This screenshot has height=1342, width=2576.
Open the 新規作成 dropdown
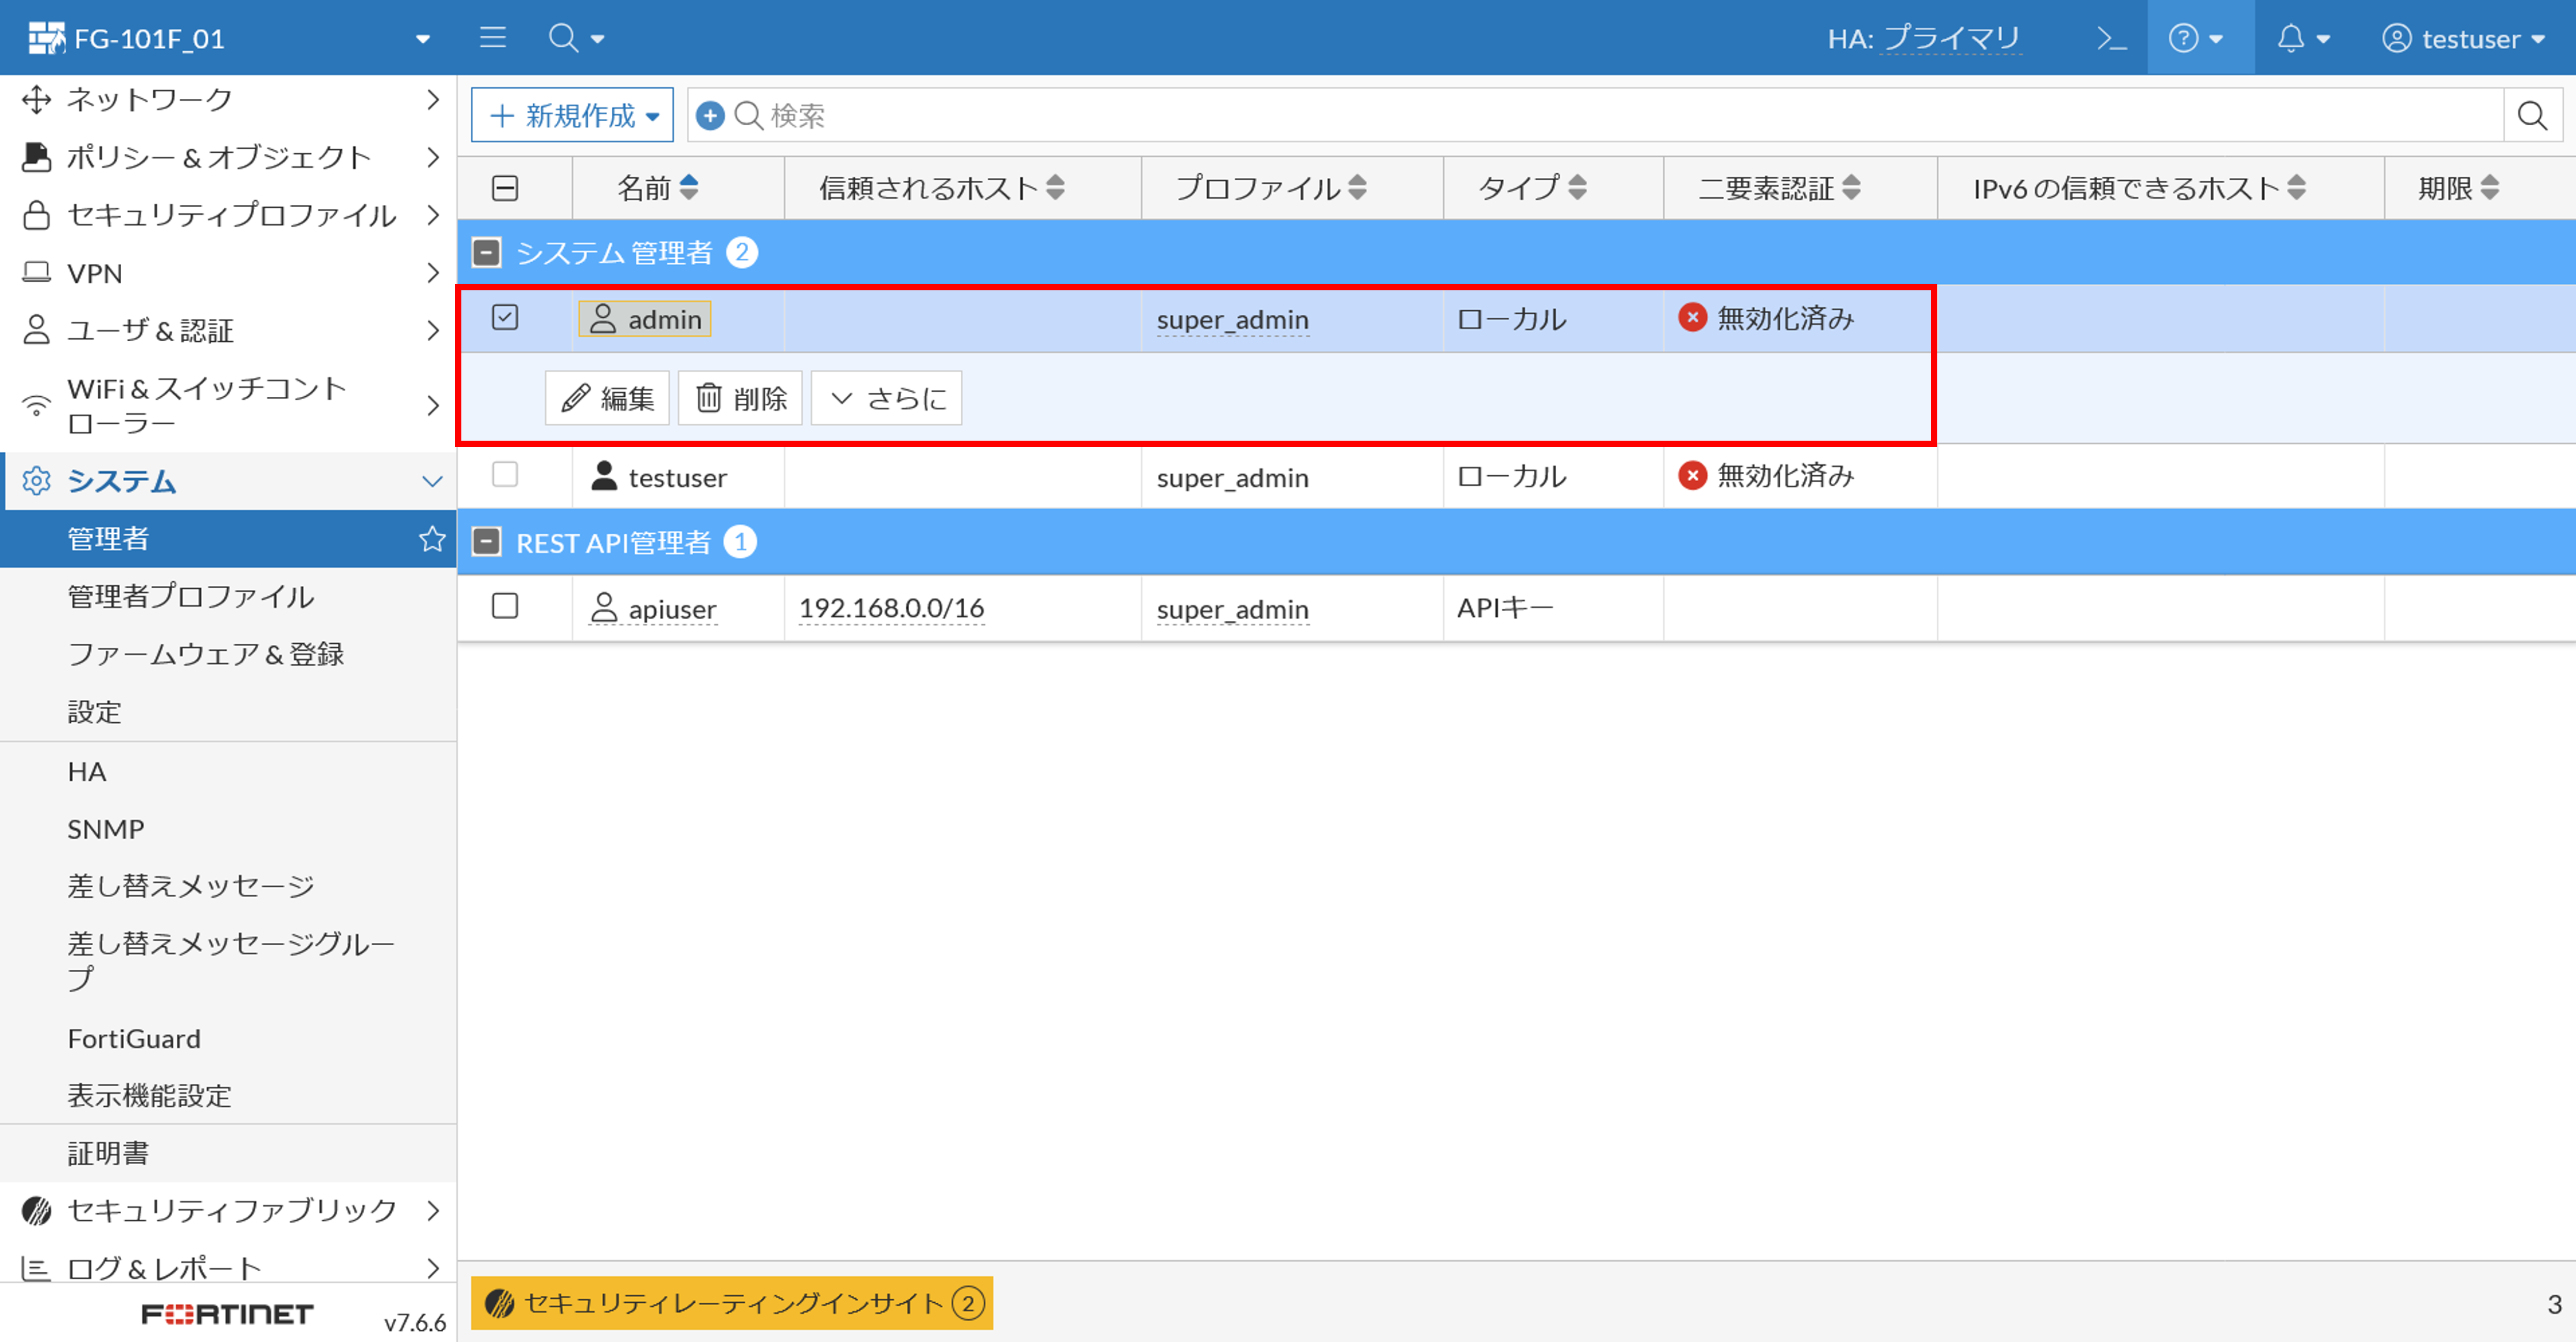tap(573, 116)
